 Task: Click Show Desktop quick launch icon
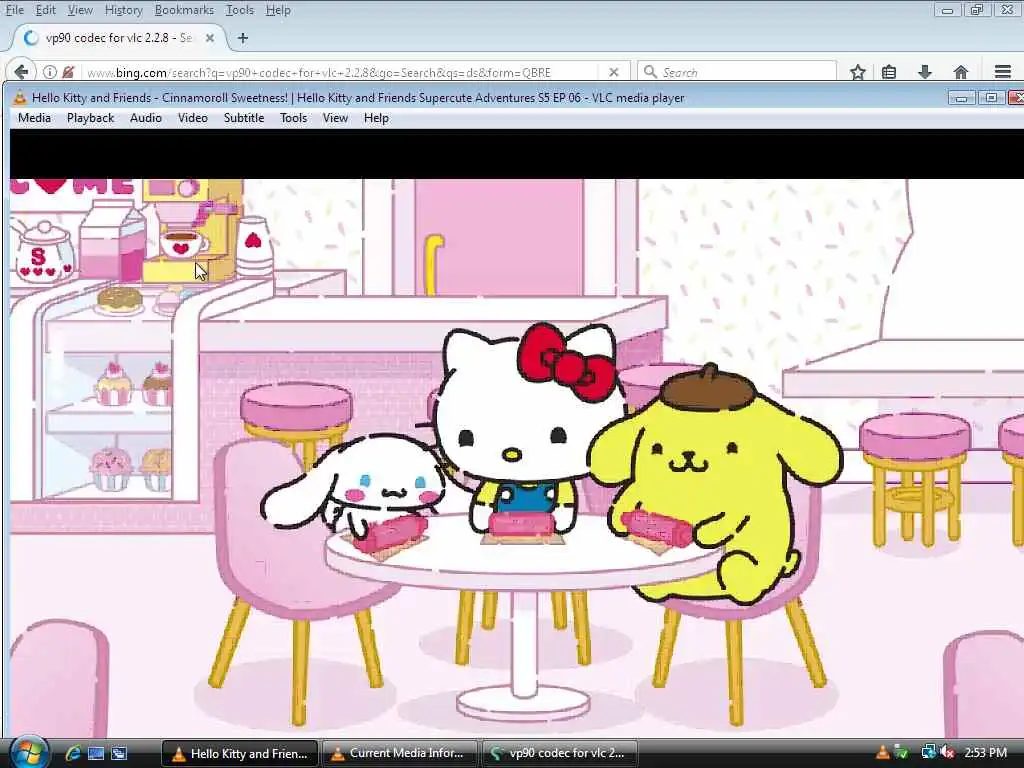[x=96, y=753]
